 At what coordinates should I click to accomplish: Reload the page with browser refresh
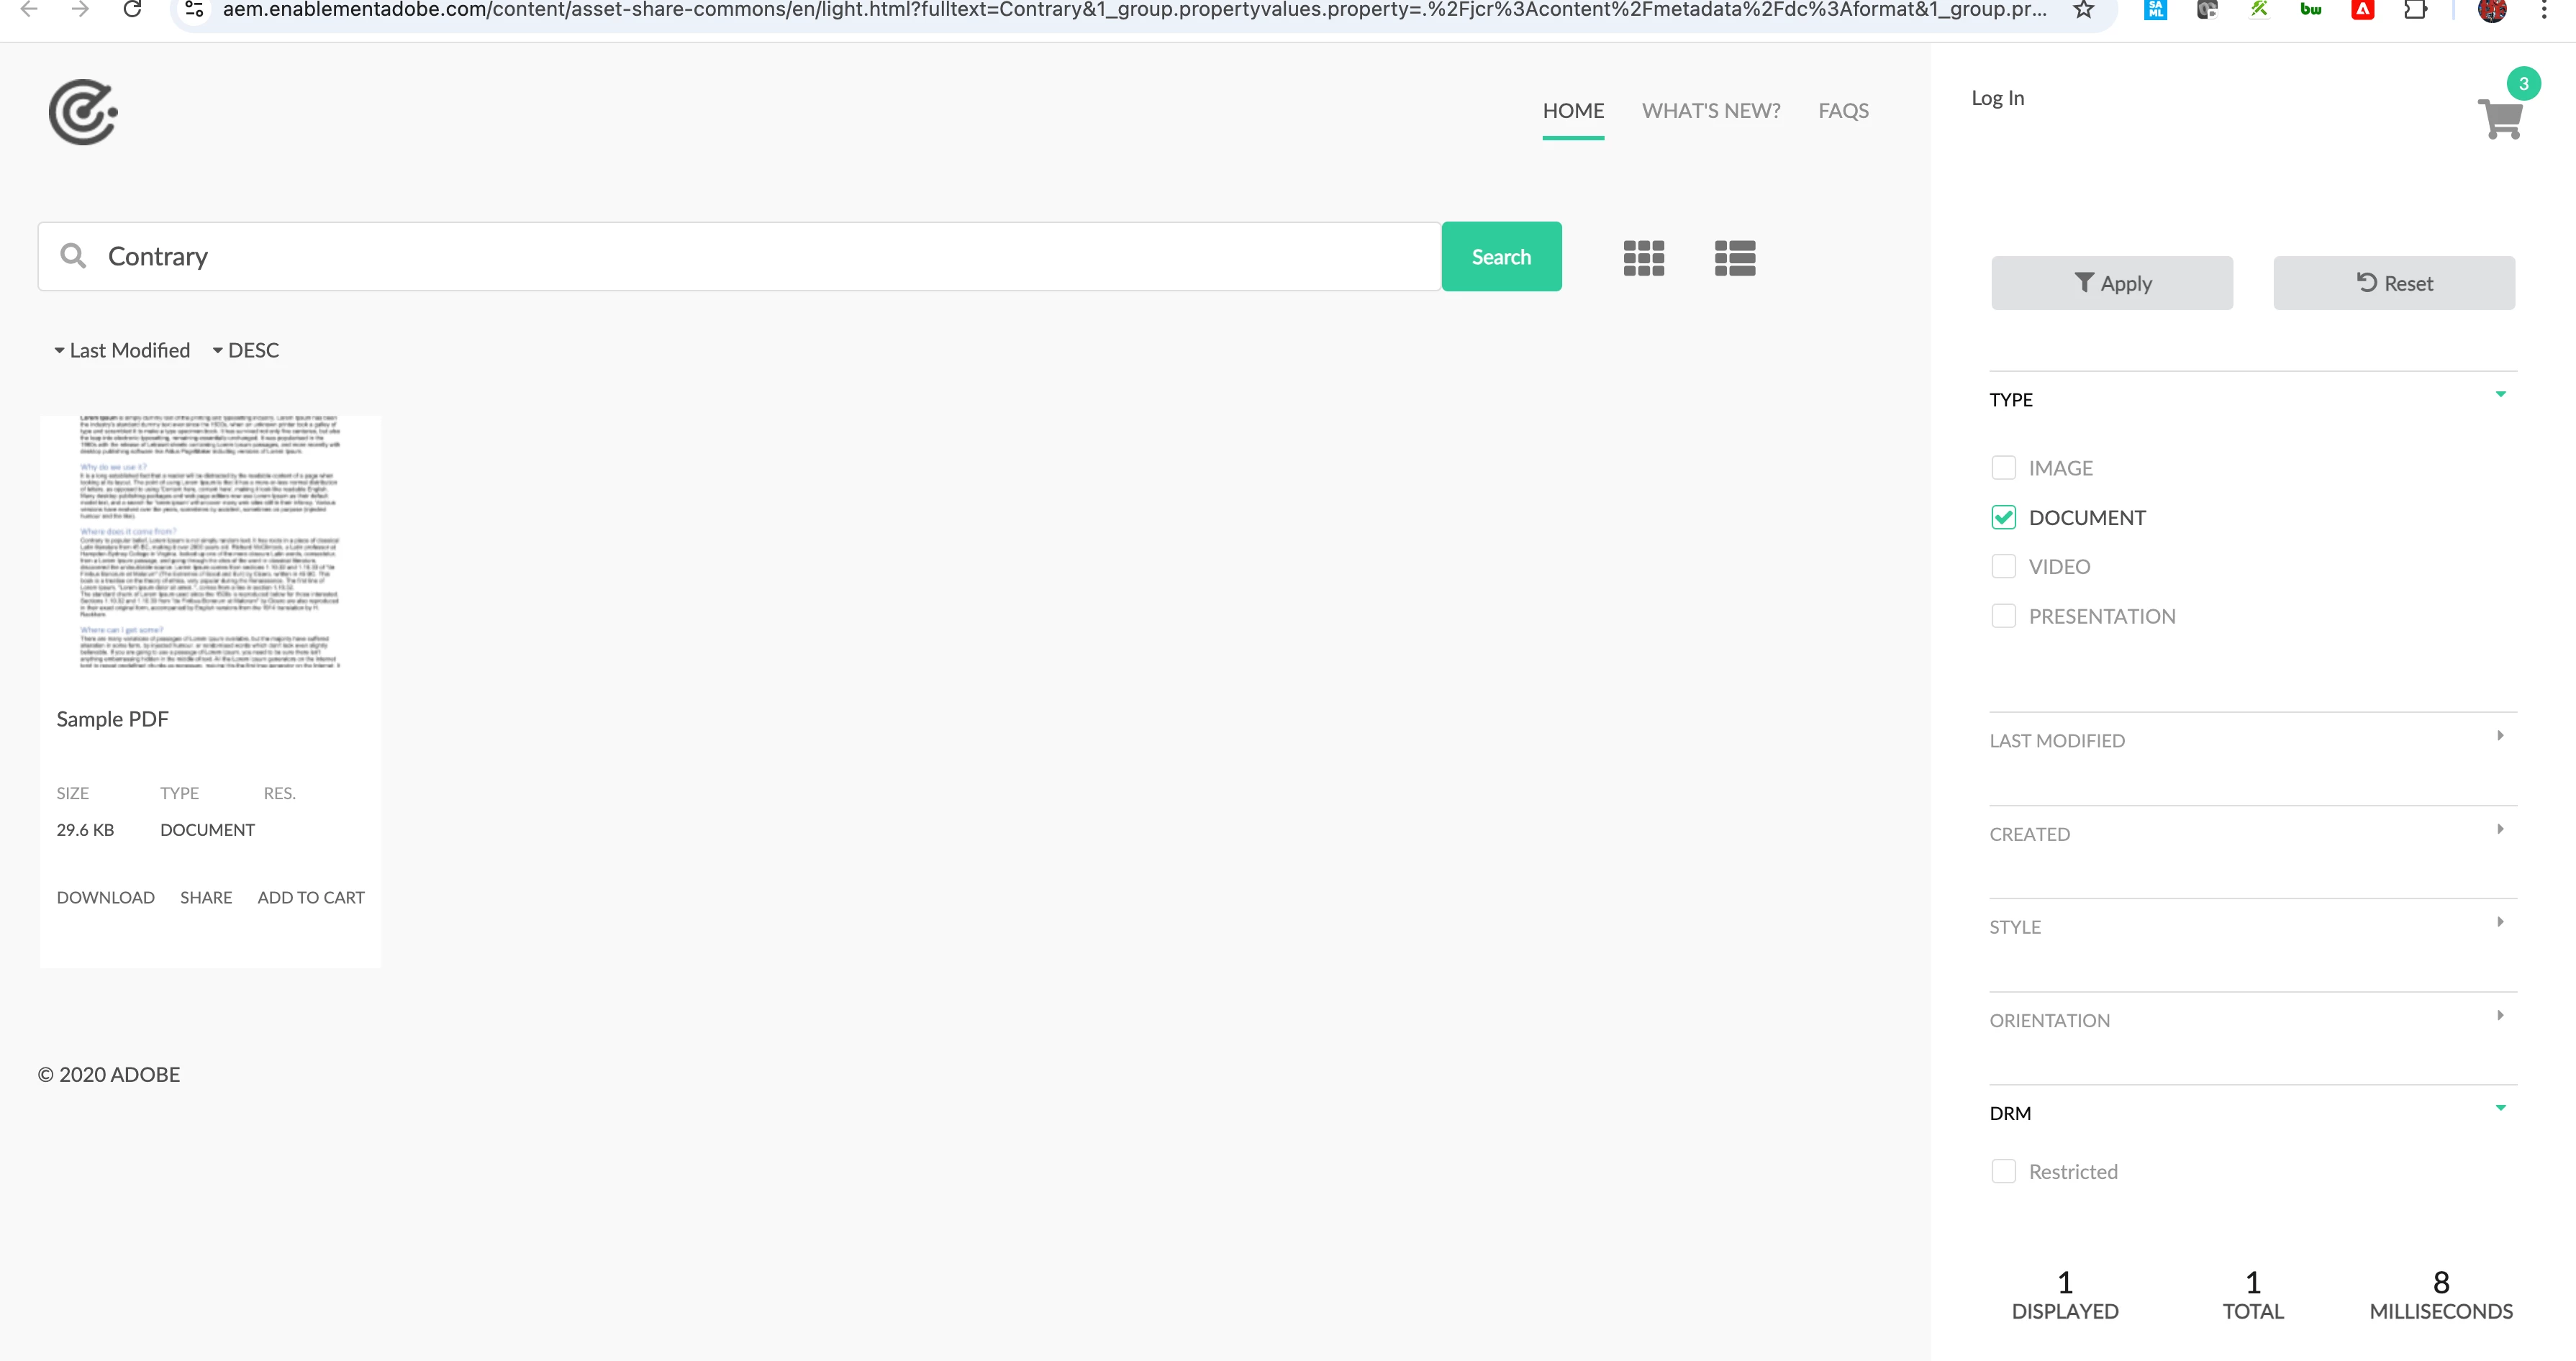tap(132, 10)
